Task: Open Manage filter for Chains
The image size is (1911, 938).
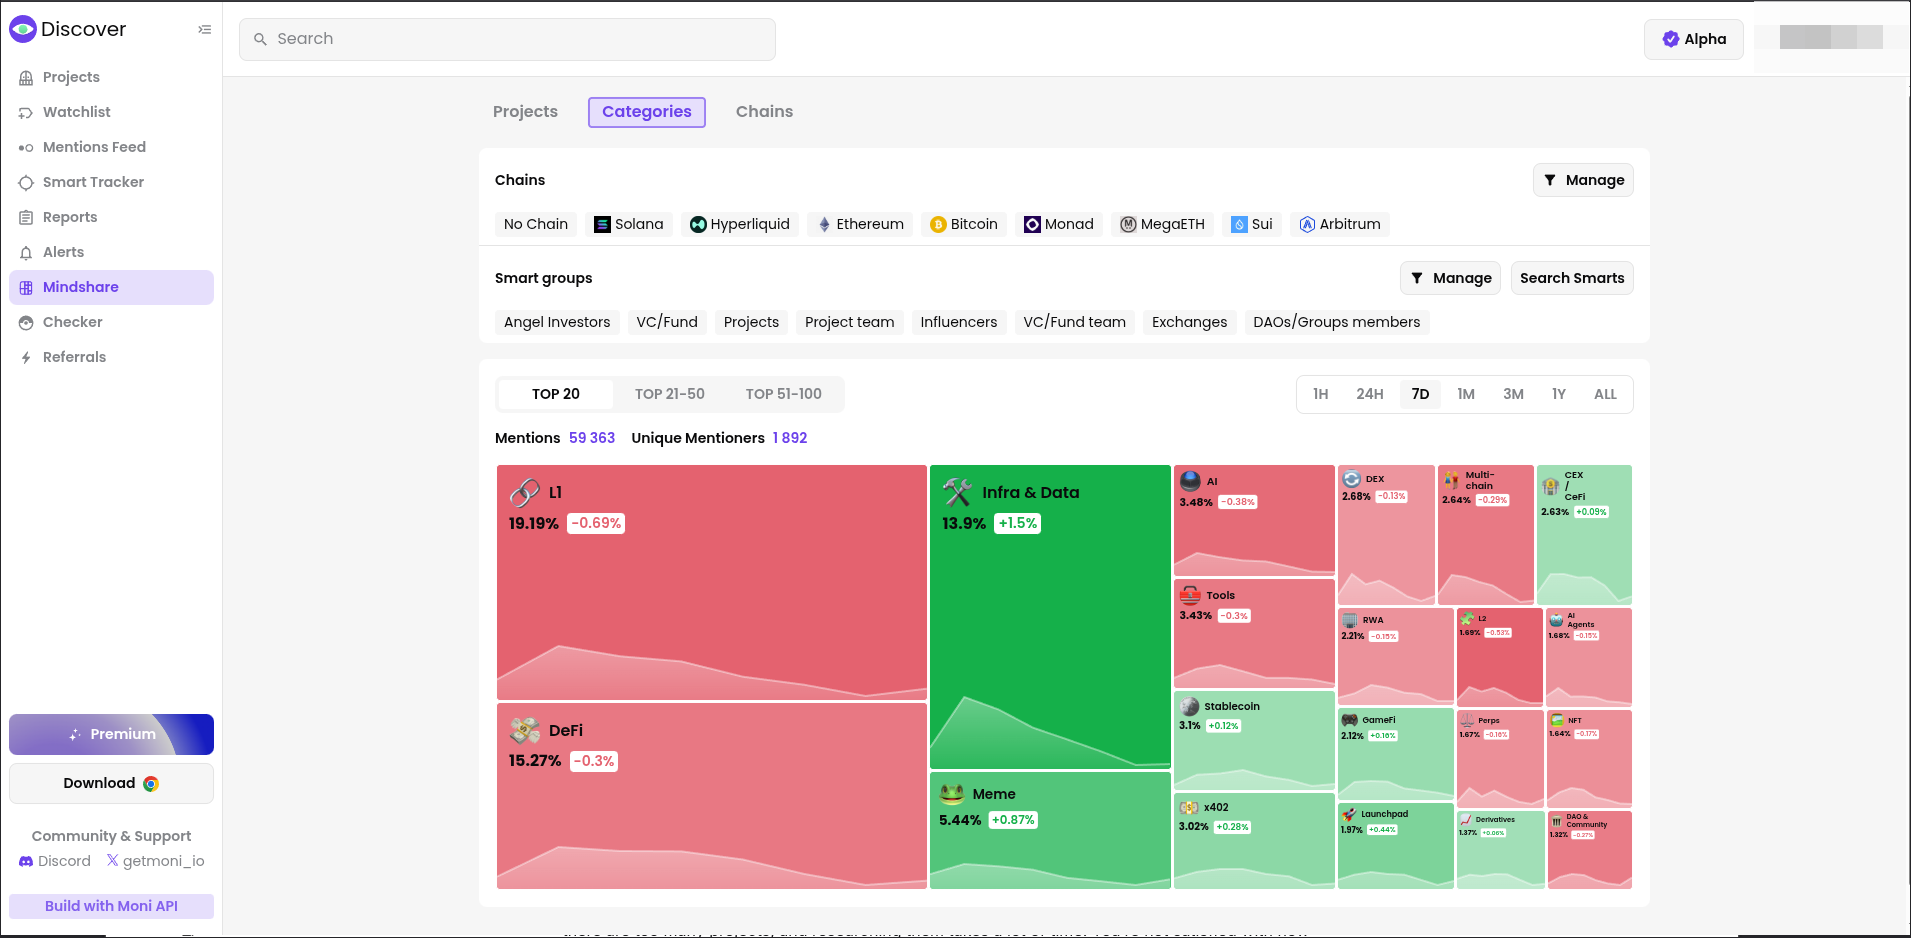Action: [1582, 180]
